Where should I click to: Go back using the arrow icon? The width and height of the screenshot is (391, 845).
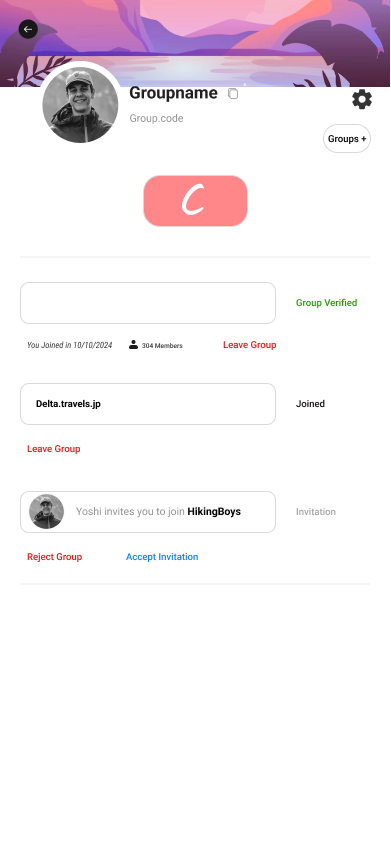pos(28,29)
